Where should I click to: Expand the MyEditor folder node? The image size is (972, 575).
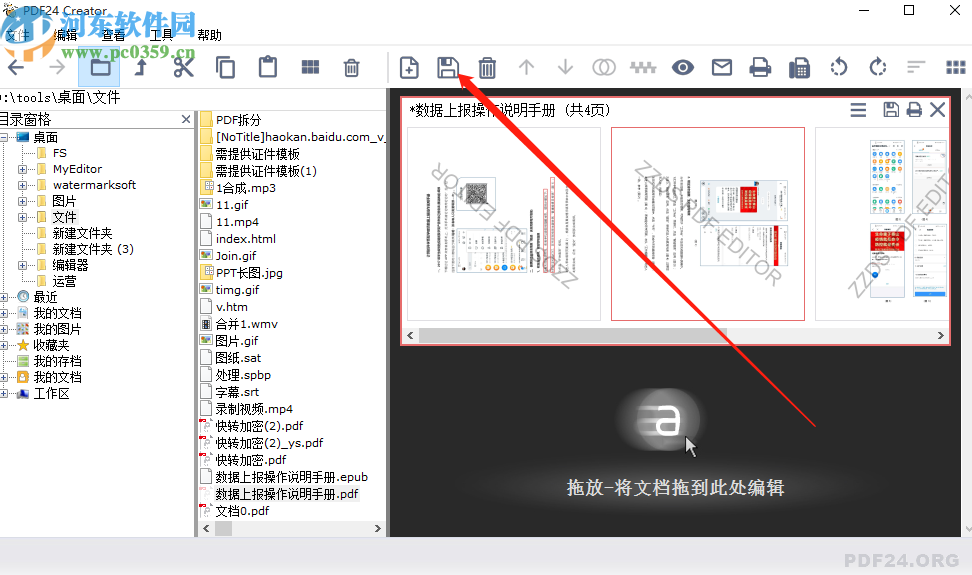point(22,169)
